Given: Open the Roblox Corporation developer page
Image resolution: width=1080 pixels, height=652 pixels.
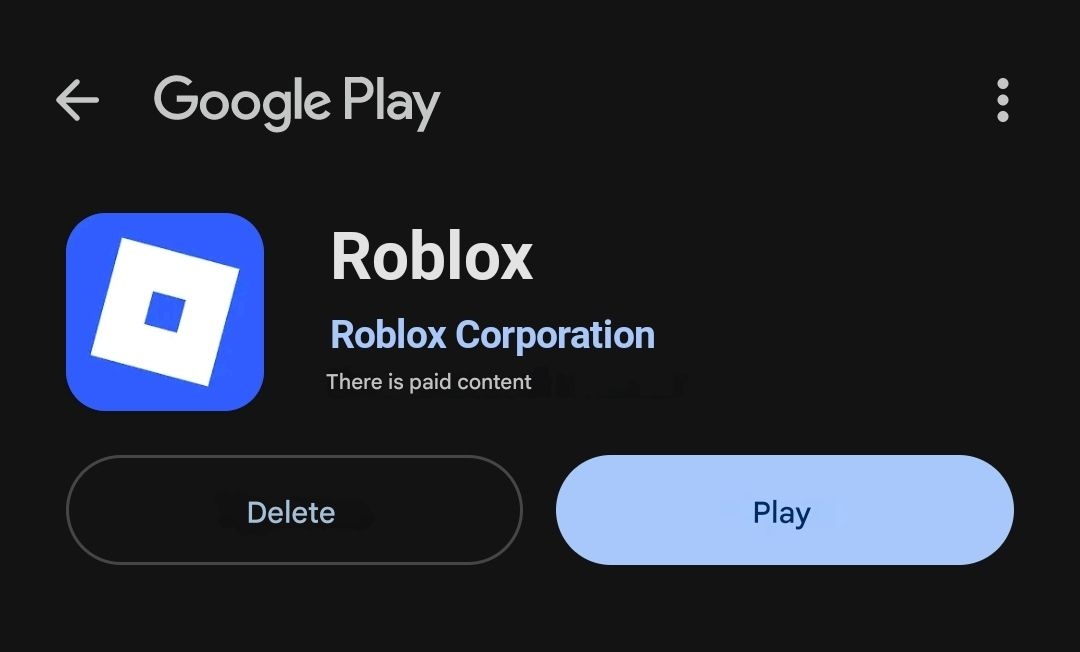Looking at the screenshot, I should click(x=492, y=335).
